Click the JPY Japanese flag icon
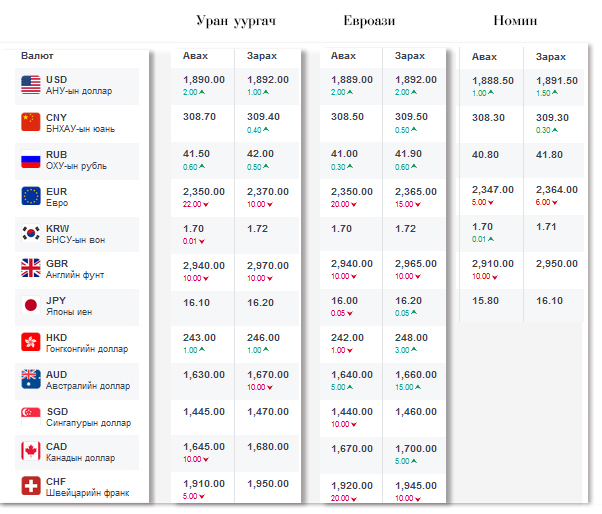This screenshot has width=602, height=514. pyautogui.click(x=30, y=306)
